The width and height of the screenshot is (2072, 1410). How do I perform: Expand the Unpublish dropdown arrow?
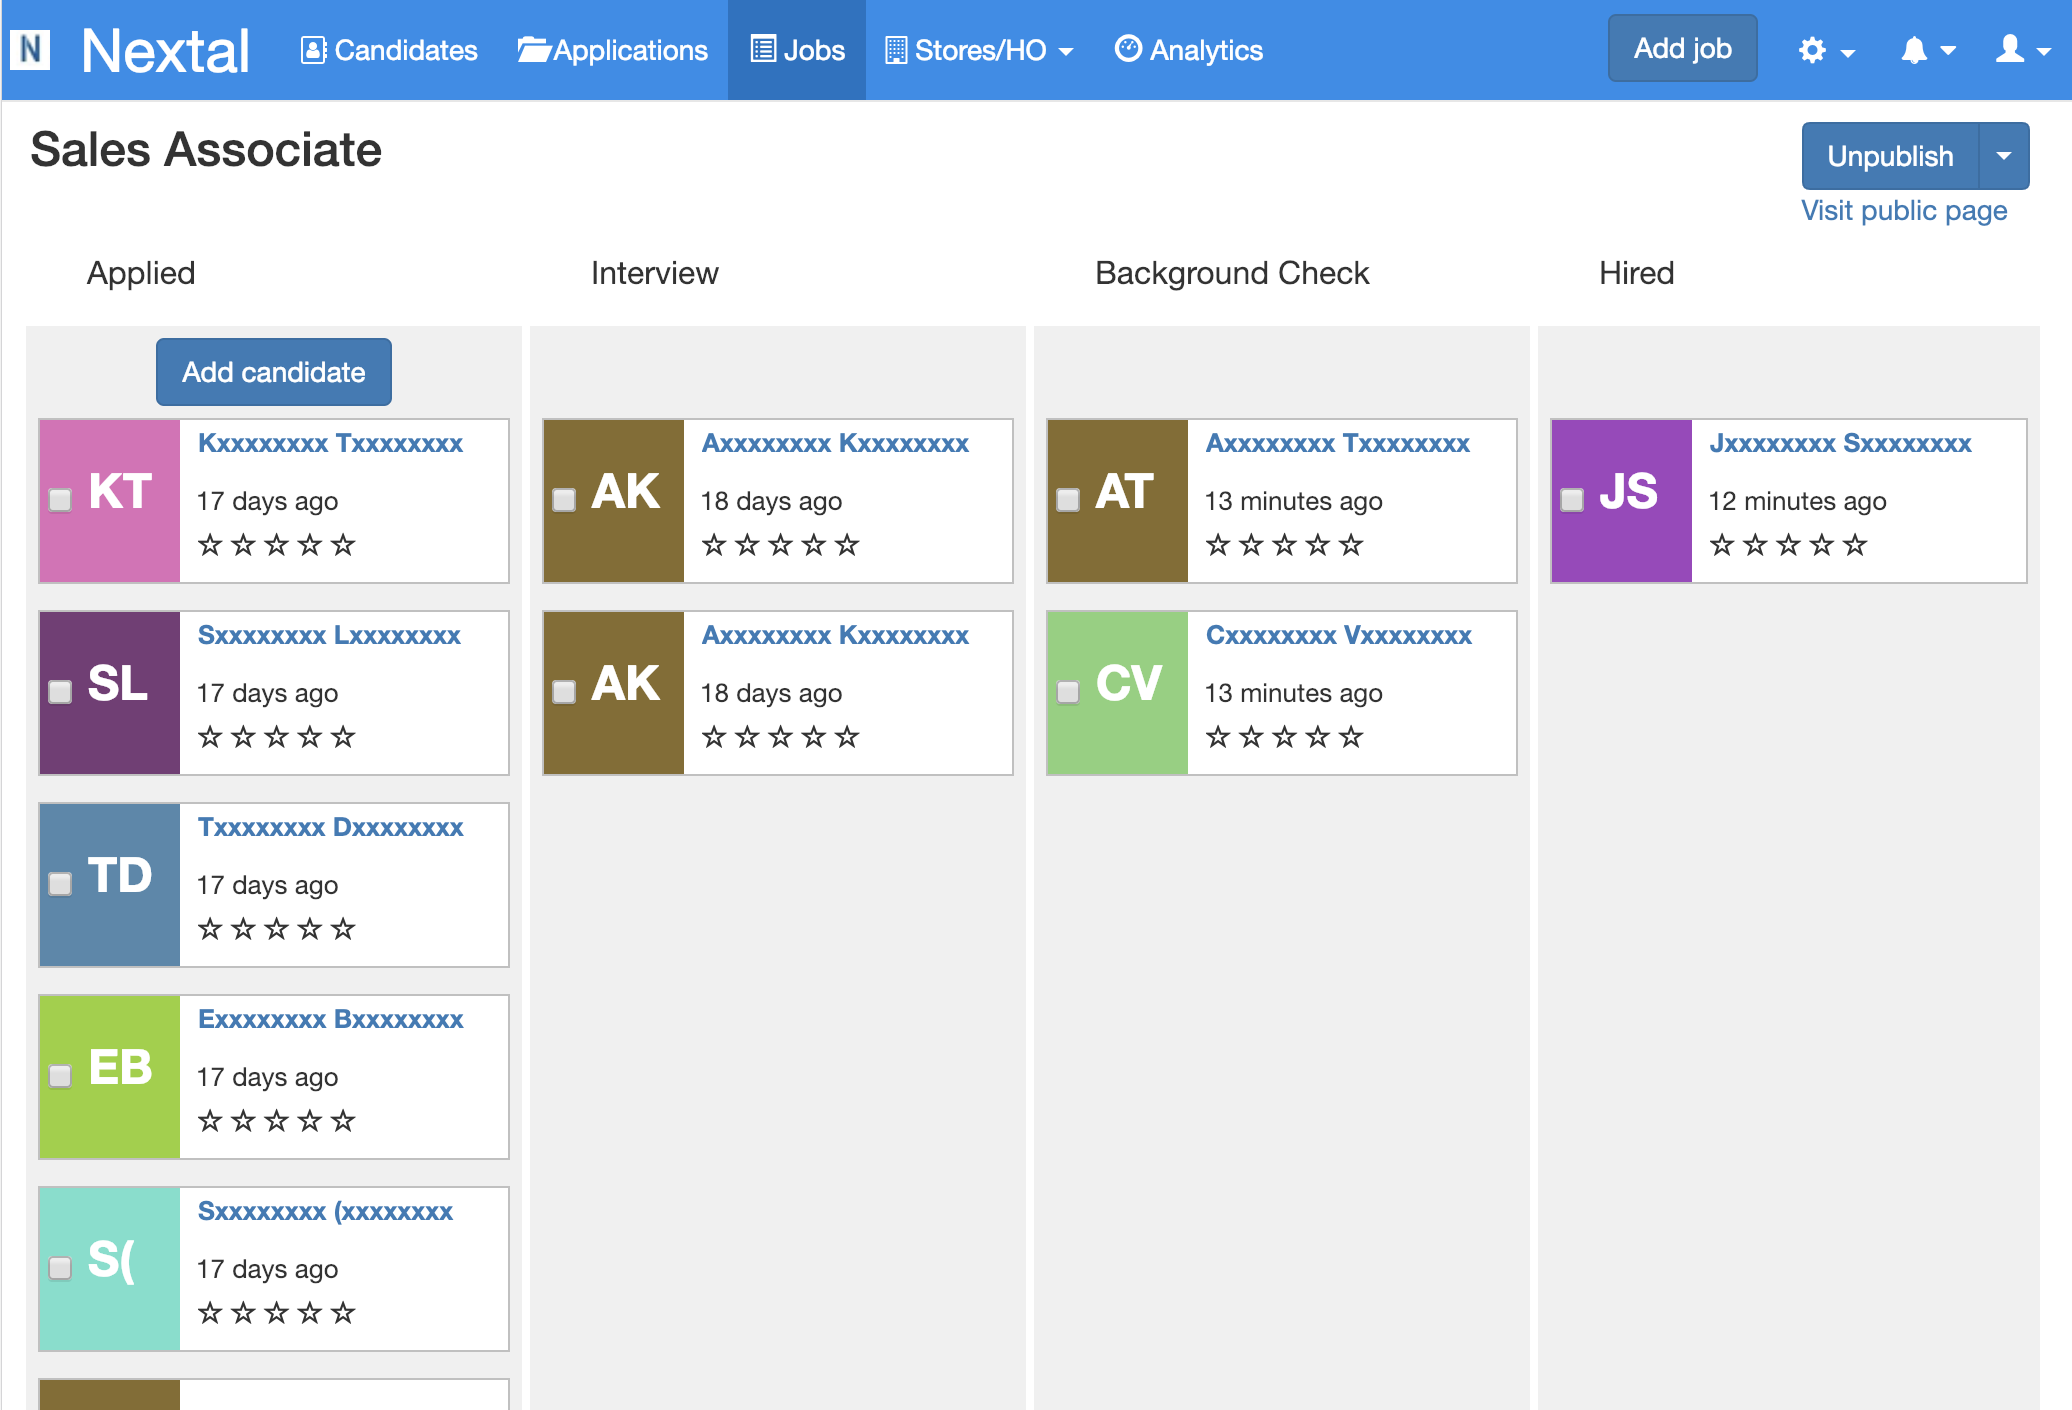[2004, 156]
